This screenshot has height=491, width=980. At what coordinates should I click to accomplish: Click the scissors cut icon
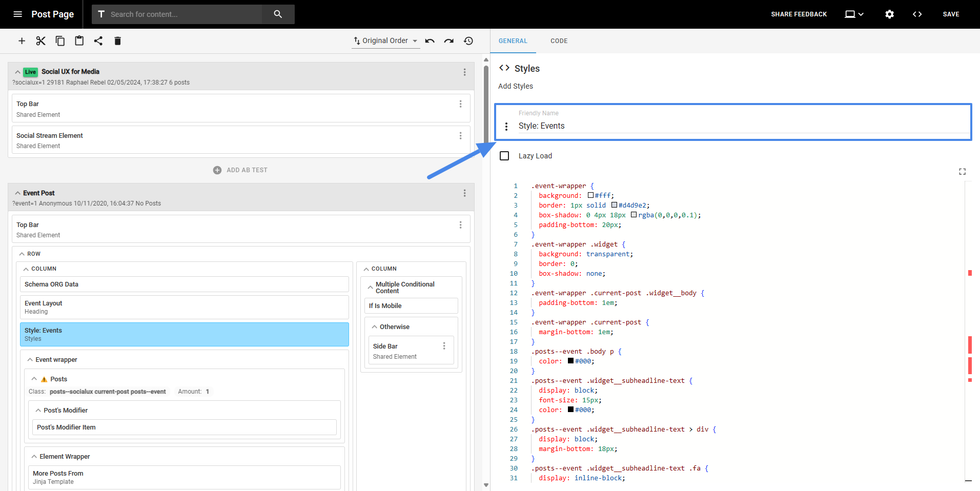41,41
